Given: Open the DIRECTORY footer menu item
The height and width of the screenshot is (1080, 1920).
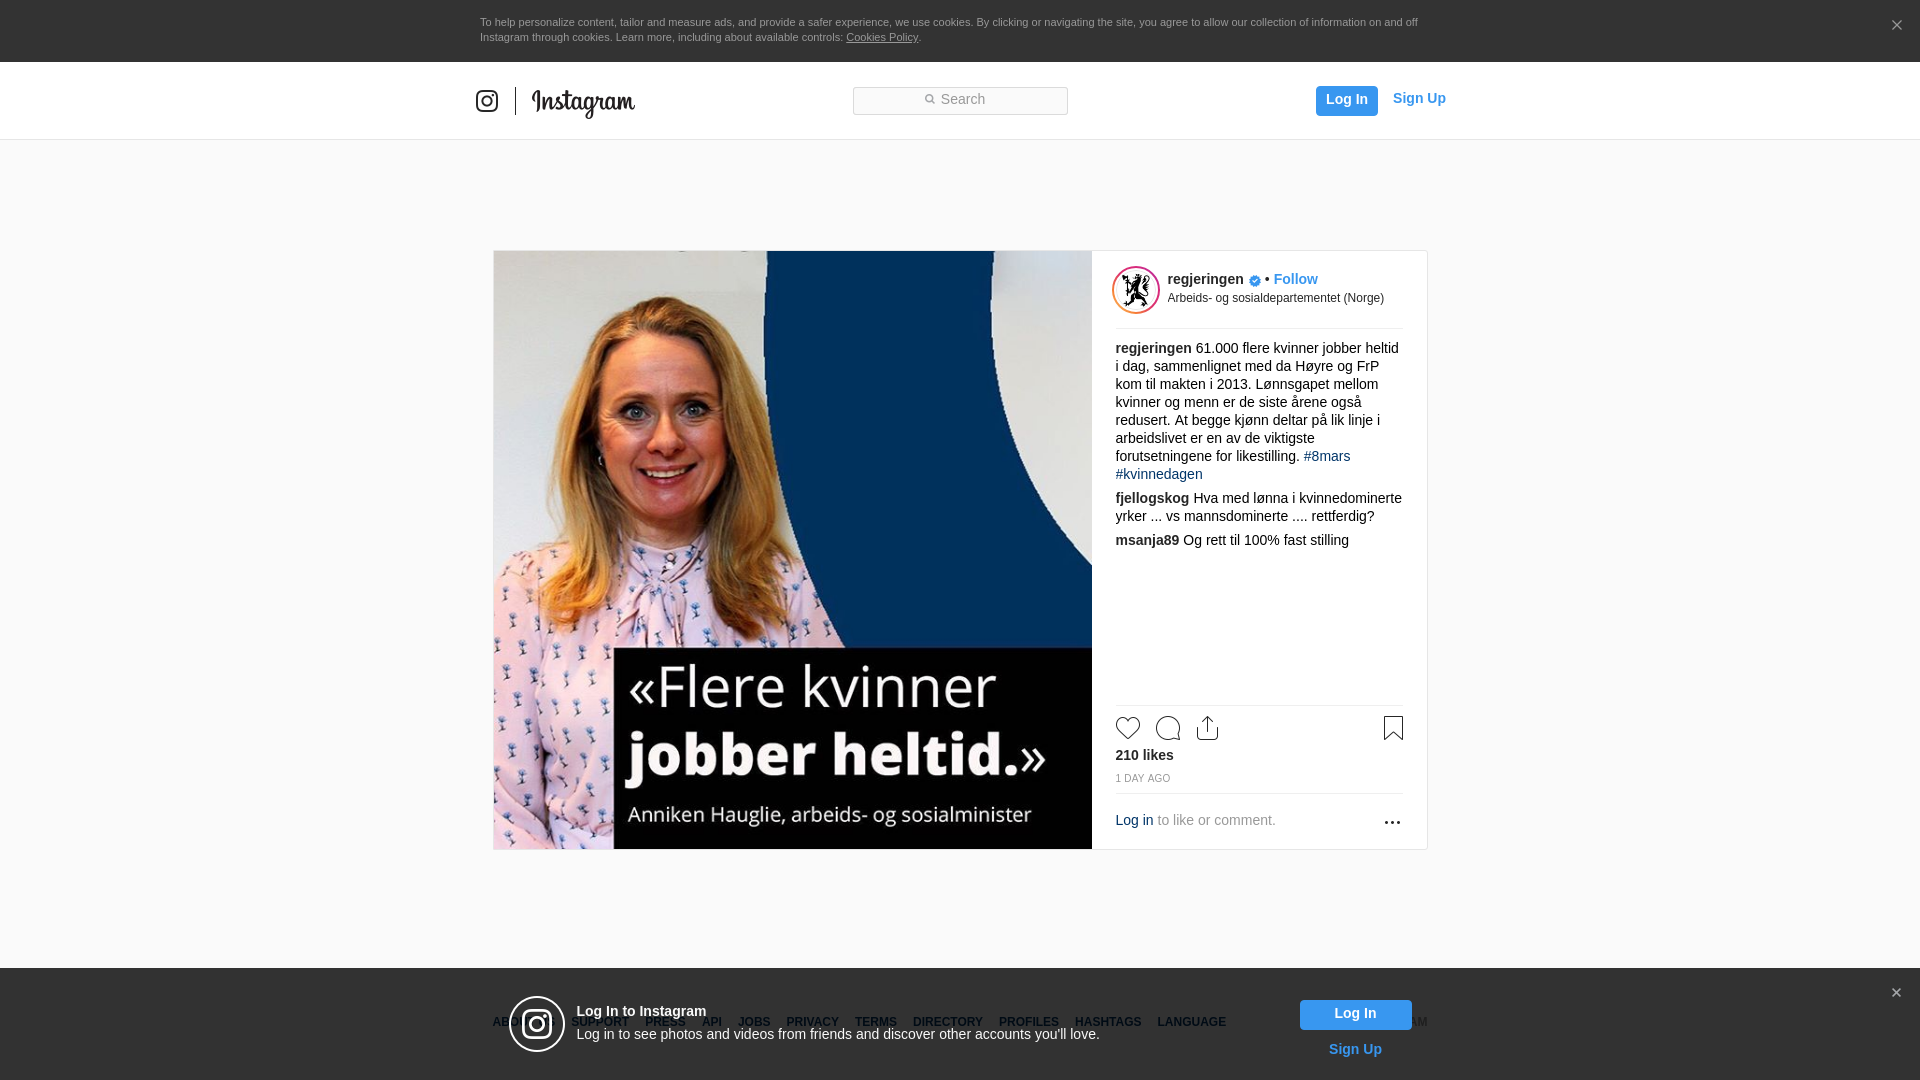Looking at the screenshot, I should pos(947,1022).
